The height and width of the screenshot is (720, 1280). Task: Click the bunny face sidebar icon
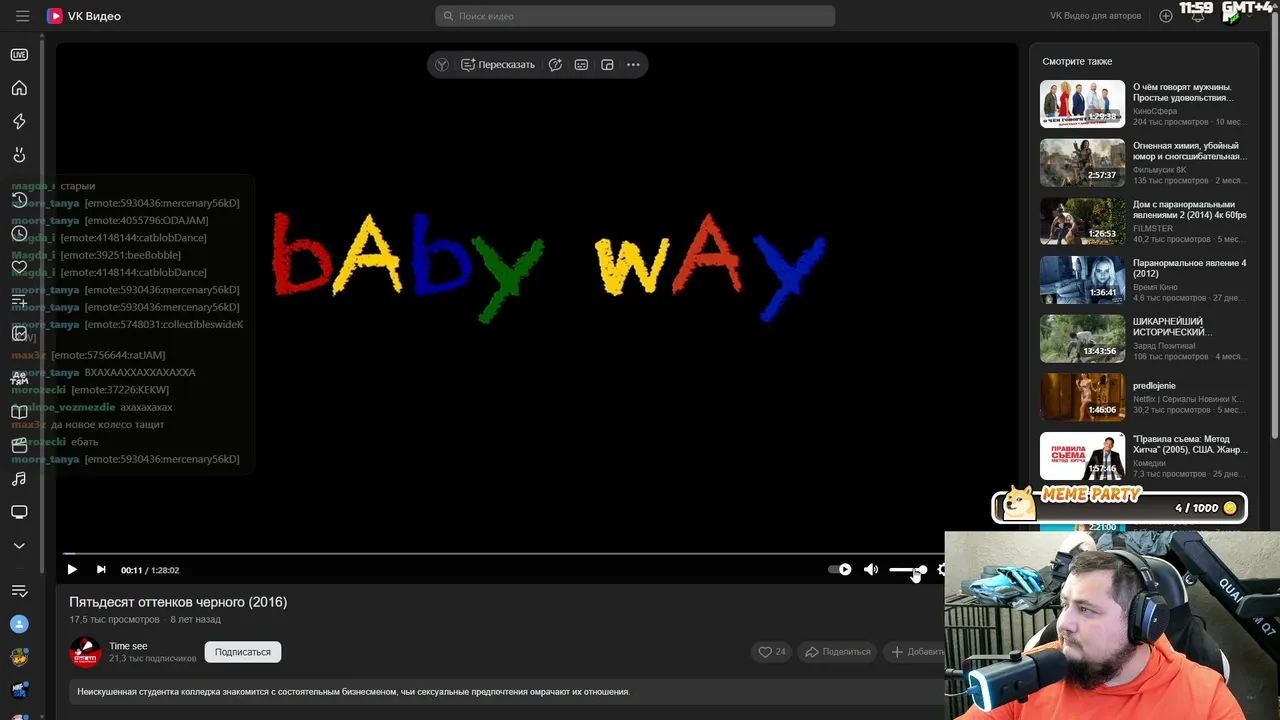(x=19, y=155)
